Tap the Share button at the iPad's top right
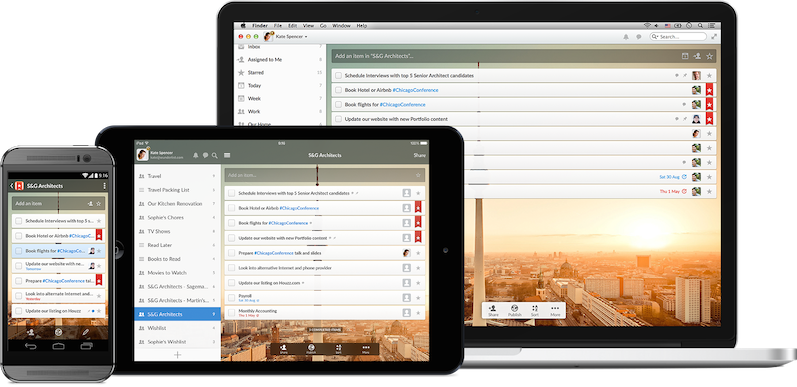This screenshot has width=797, height=387. click(420, 155)
